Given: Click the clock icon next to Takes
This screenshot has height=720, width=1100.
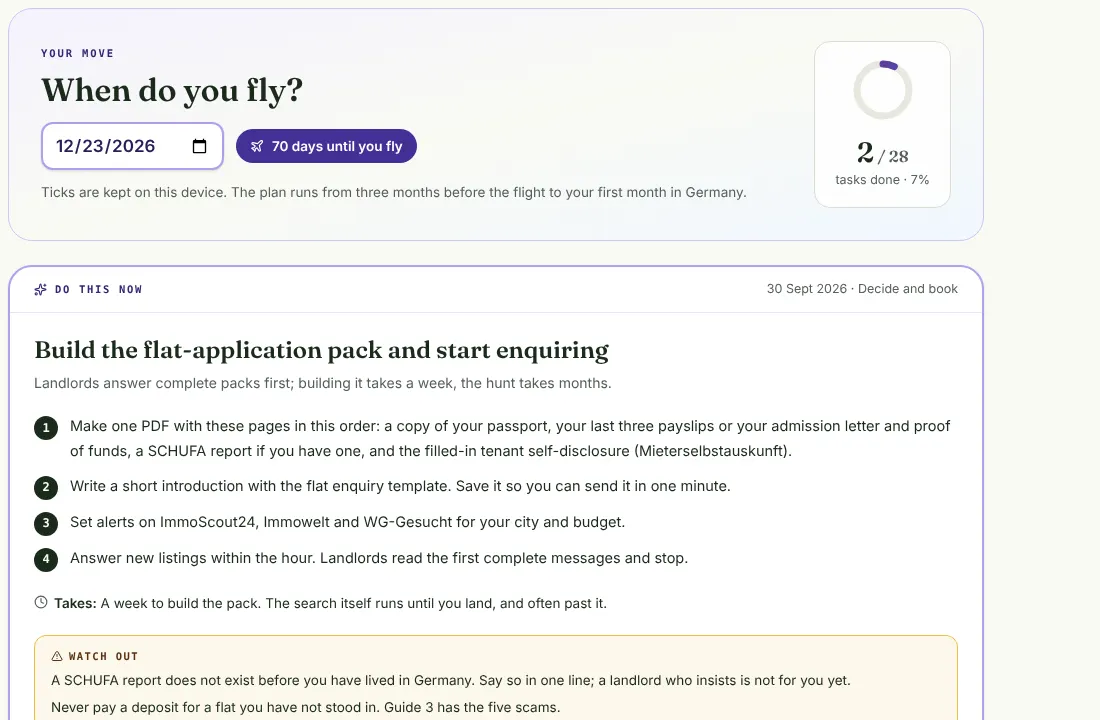Looking at the screenshot, I should coord(41,602).
